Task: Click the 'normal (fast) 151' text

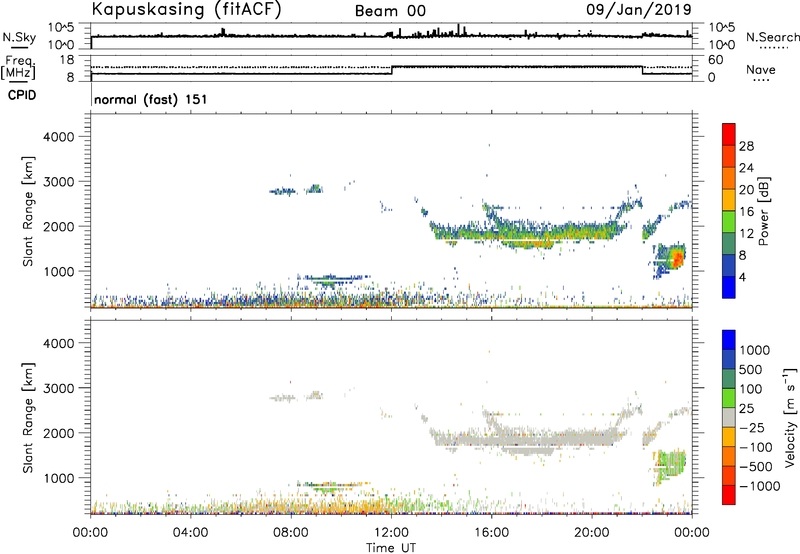Action: (151, 99)
